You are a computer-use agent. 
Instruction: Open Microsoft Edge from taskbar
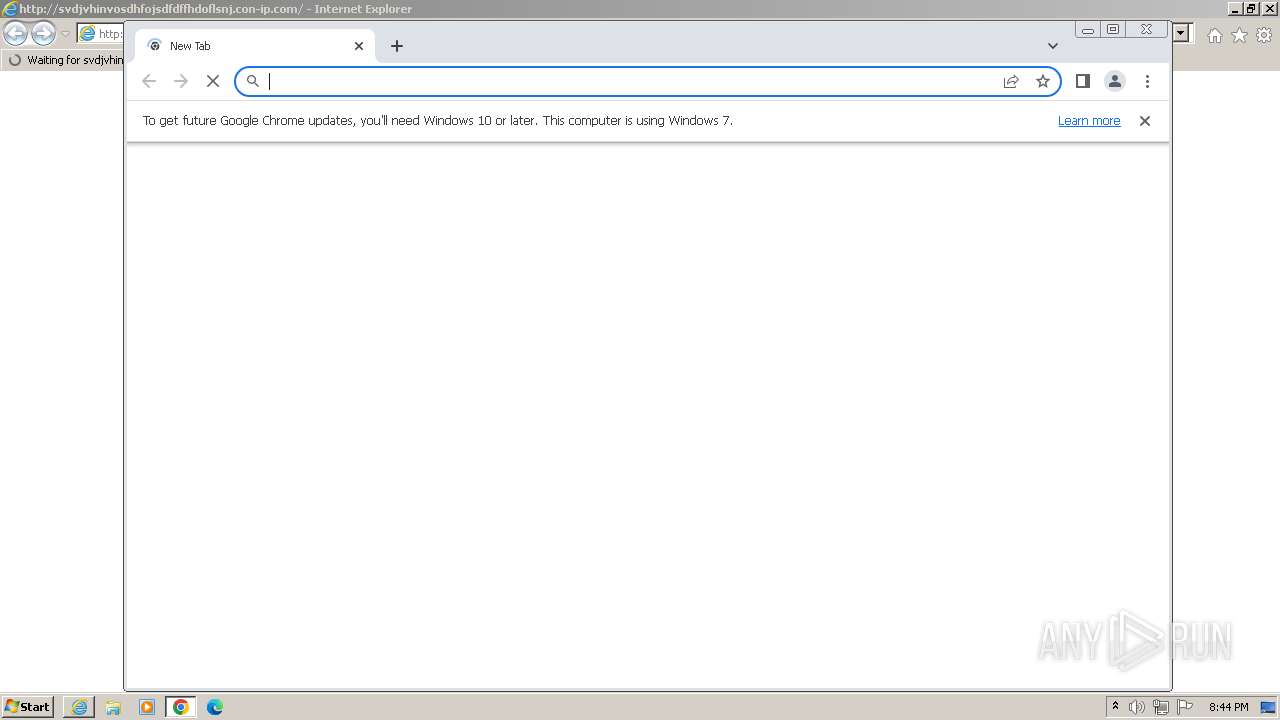215,707
